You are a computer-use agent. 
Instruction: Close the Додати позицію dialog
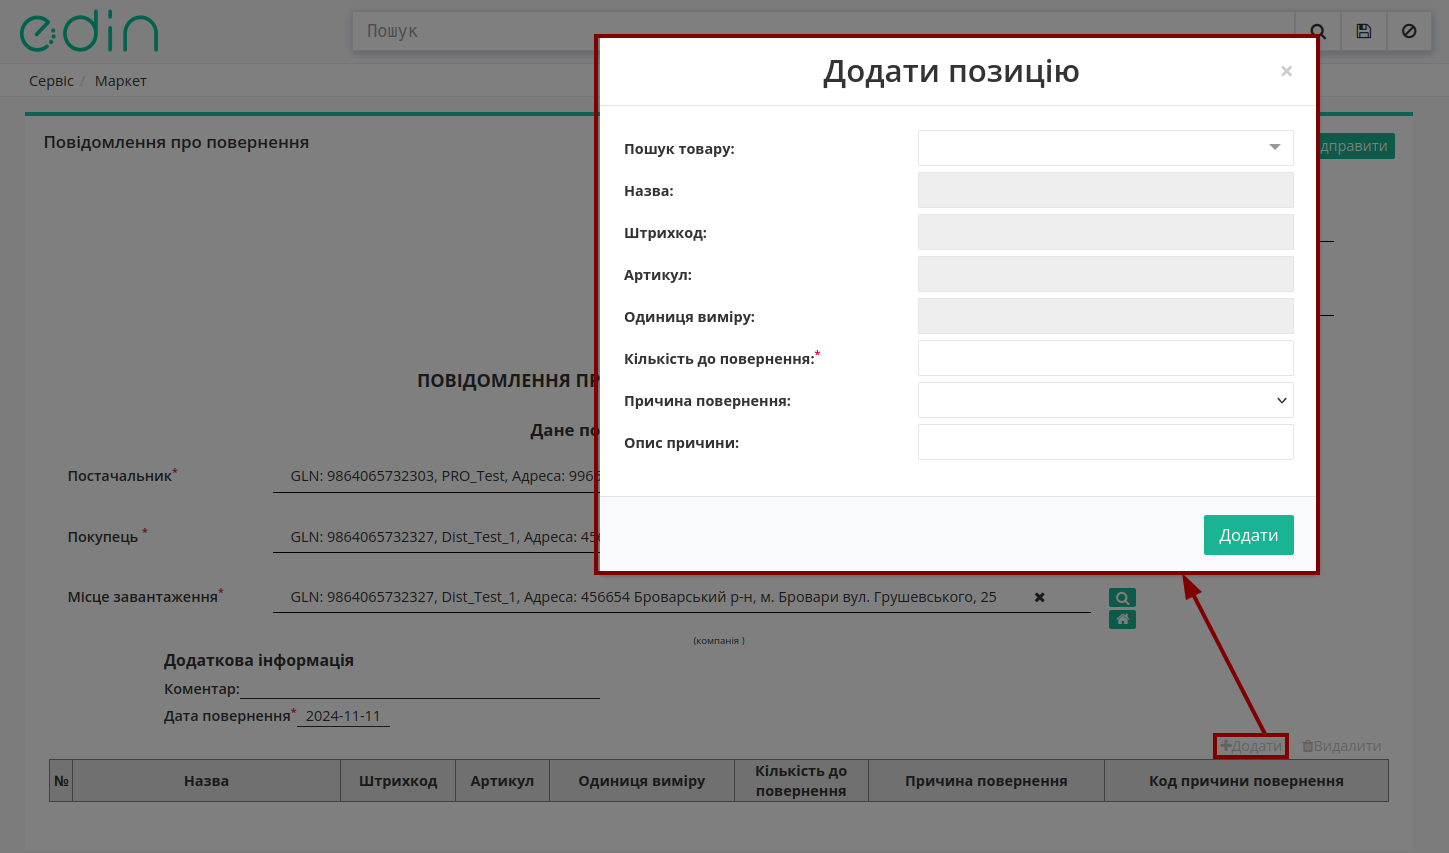click(x=1286, y=71)
